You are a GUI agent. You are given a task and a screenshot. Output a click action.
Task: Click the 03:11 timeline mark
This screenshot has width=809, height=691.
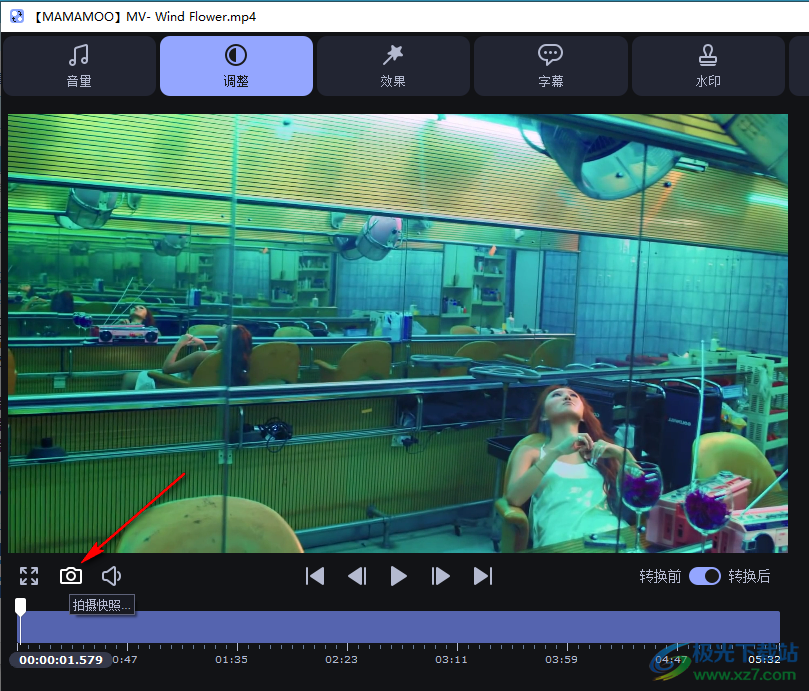(451, 660)
